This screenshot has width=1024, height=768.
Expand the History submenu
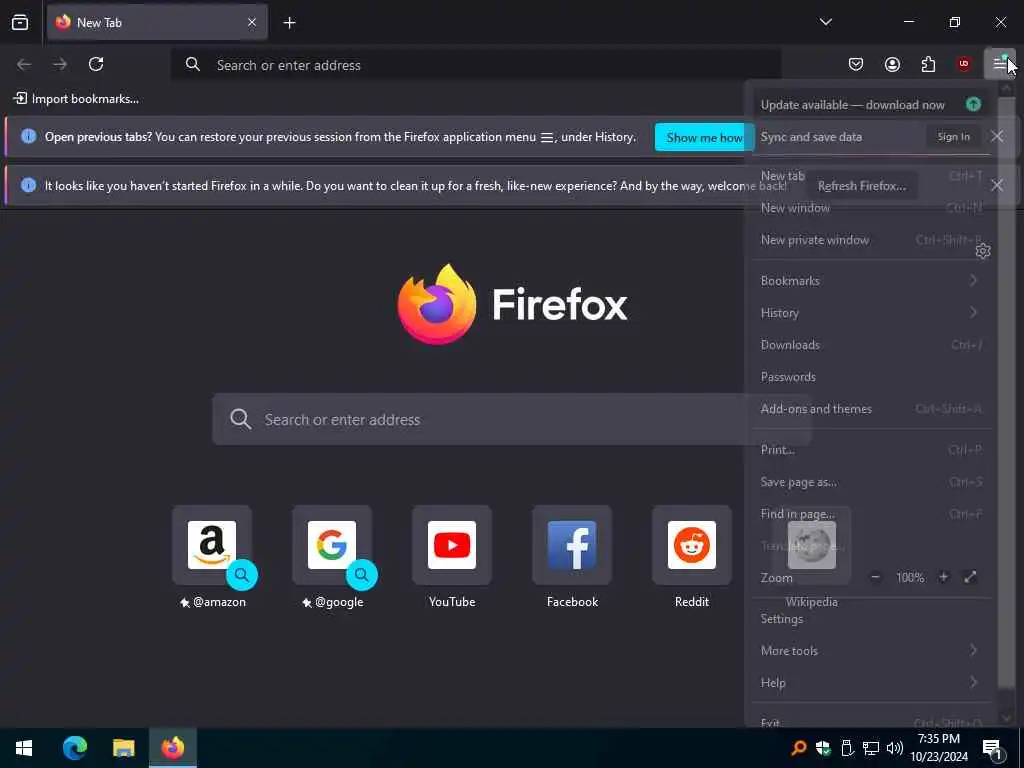(x=871, y=313)
